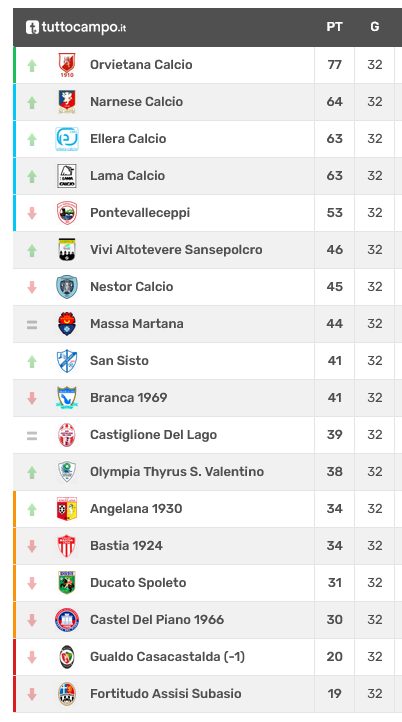Image resolution: width=402 pixels, height=722 pixels.
Task: Click the Ellera Calcio team crest
Action: pyautogui.click(x=67, y=139)
